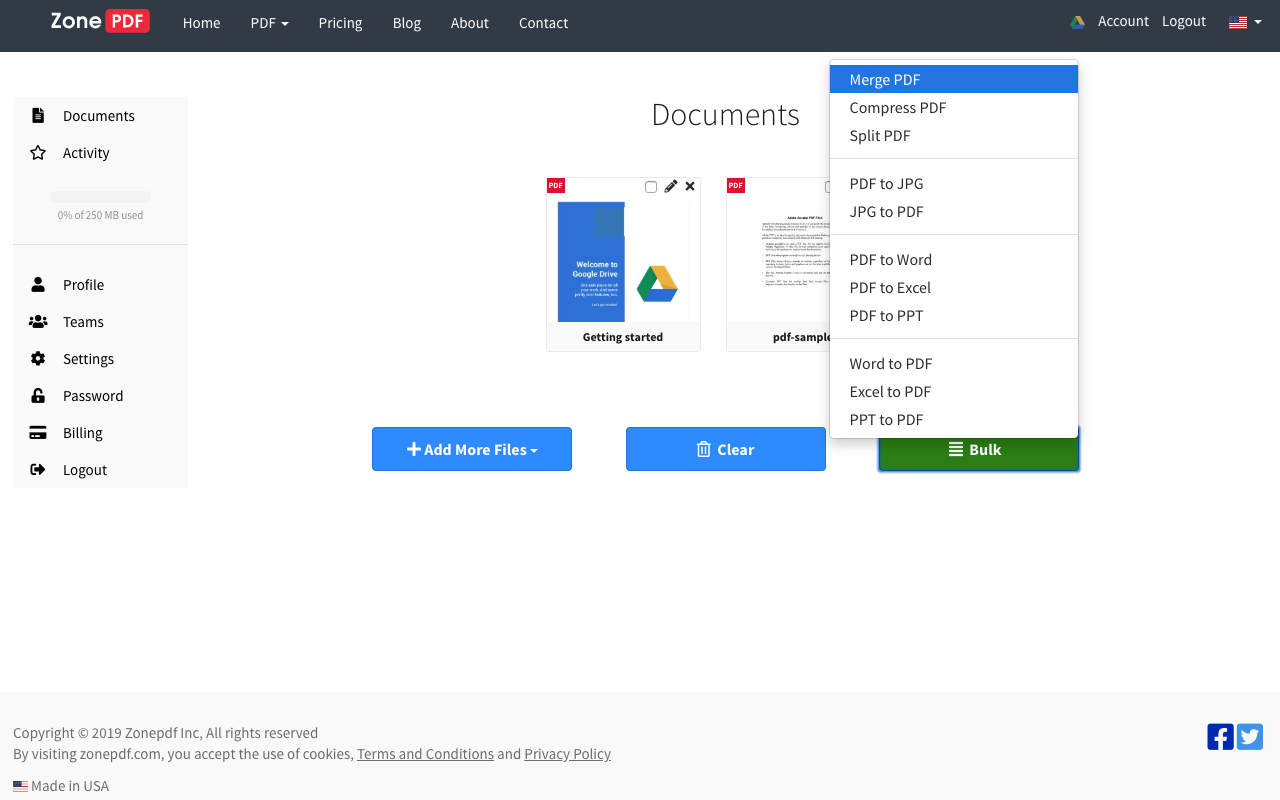Click Logout in top bar
The image size is (1280, 800).
click(x=1184, y=21)
